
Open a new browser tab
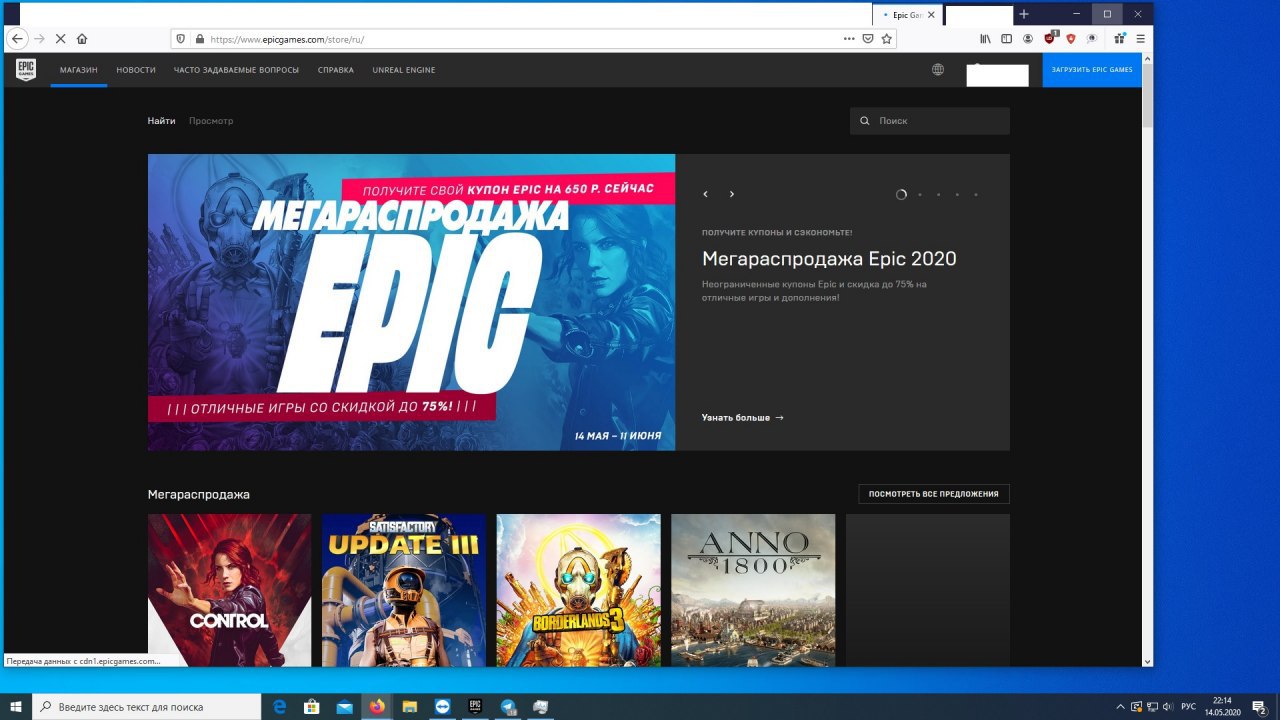point(1024,15)
